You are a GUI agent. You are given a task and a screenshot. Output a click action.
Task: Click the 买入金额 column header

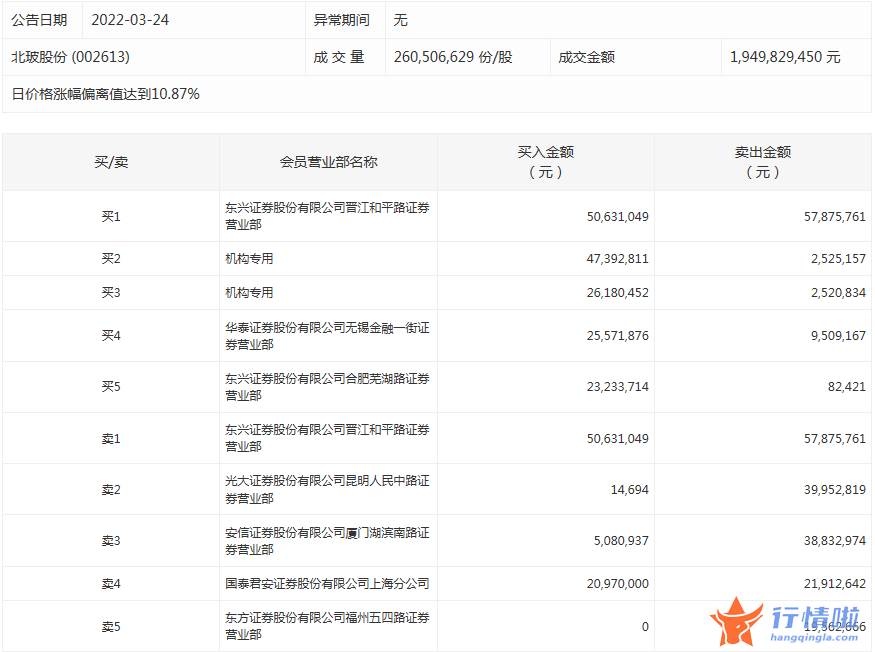click(546, 162)
